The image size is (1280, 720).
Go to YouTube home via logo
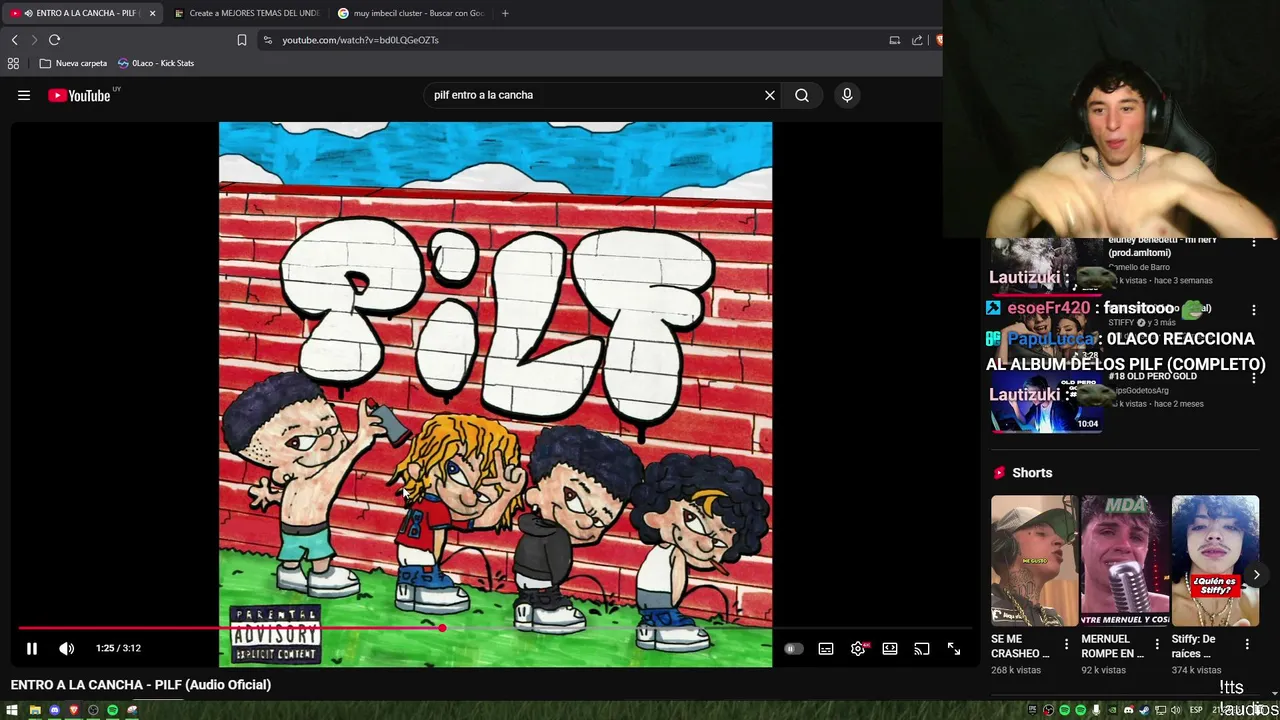79,95
